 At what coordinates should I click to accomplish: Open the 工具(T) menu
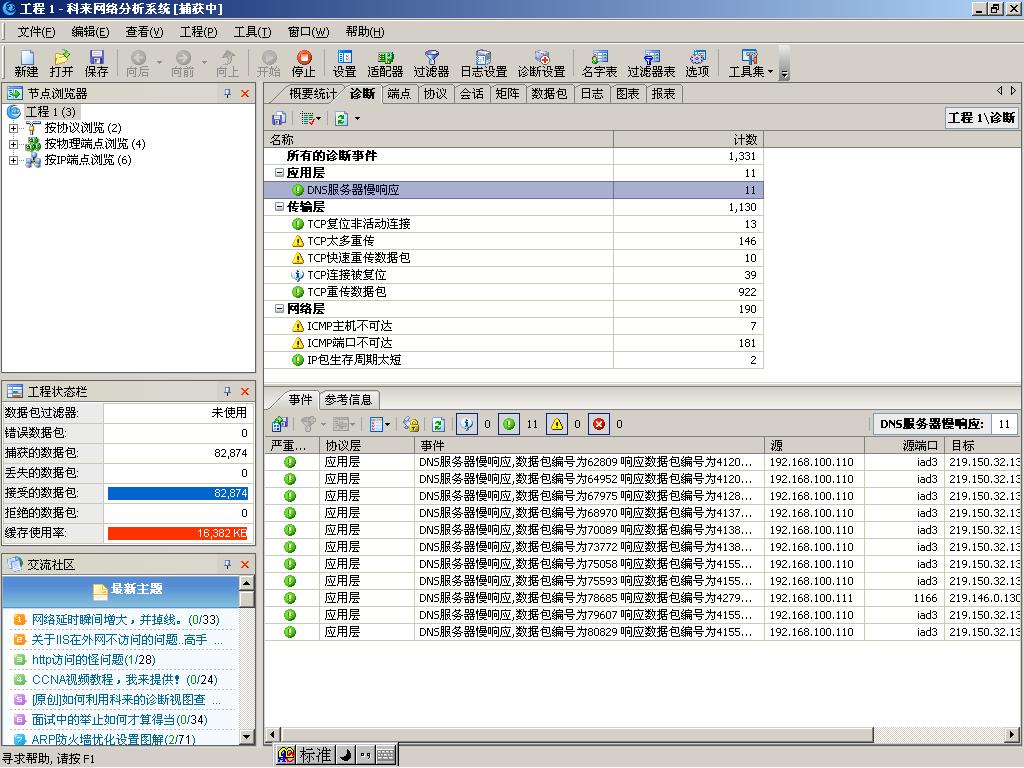252,32
